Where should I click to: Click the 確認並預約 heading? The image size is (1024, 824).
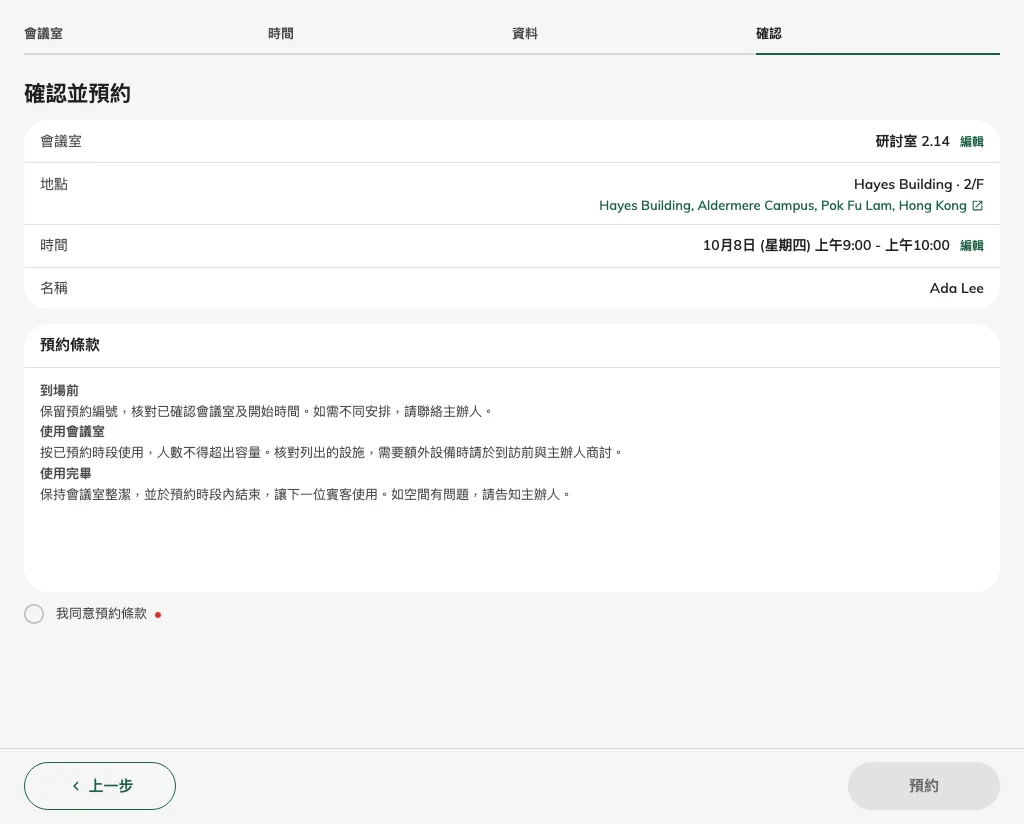[77, 93]
